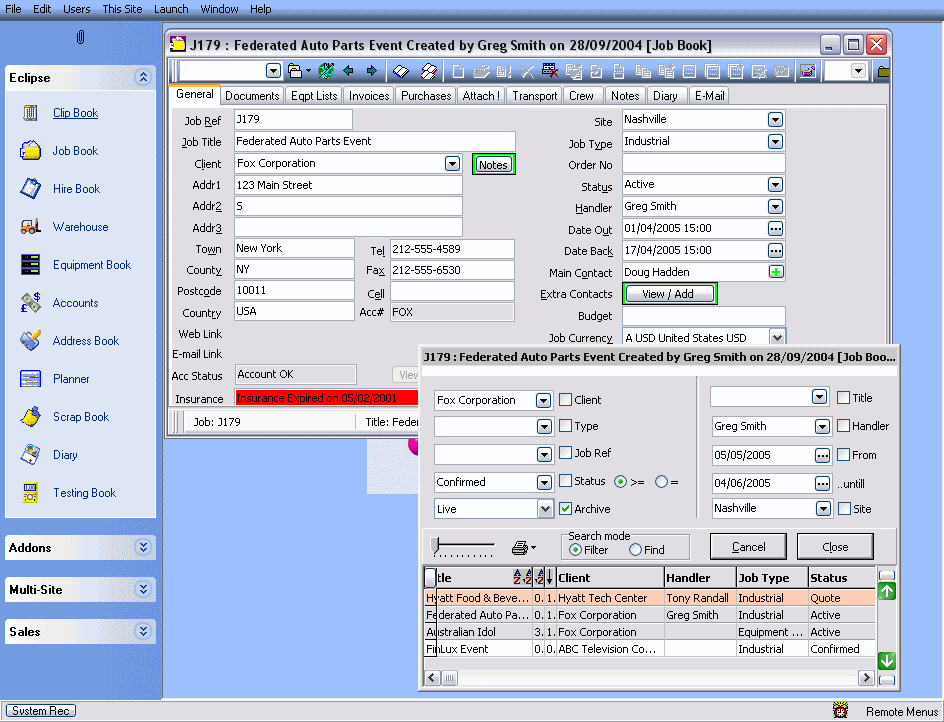Toggle the Site filter checkbox

click(x=845, y=509)
